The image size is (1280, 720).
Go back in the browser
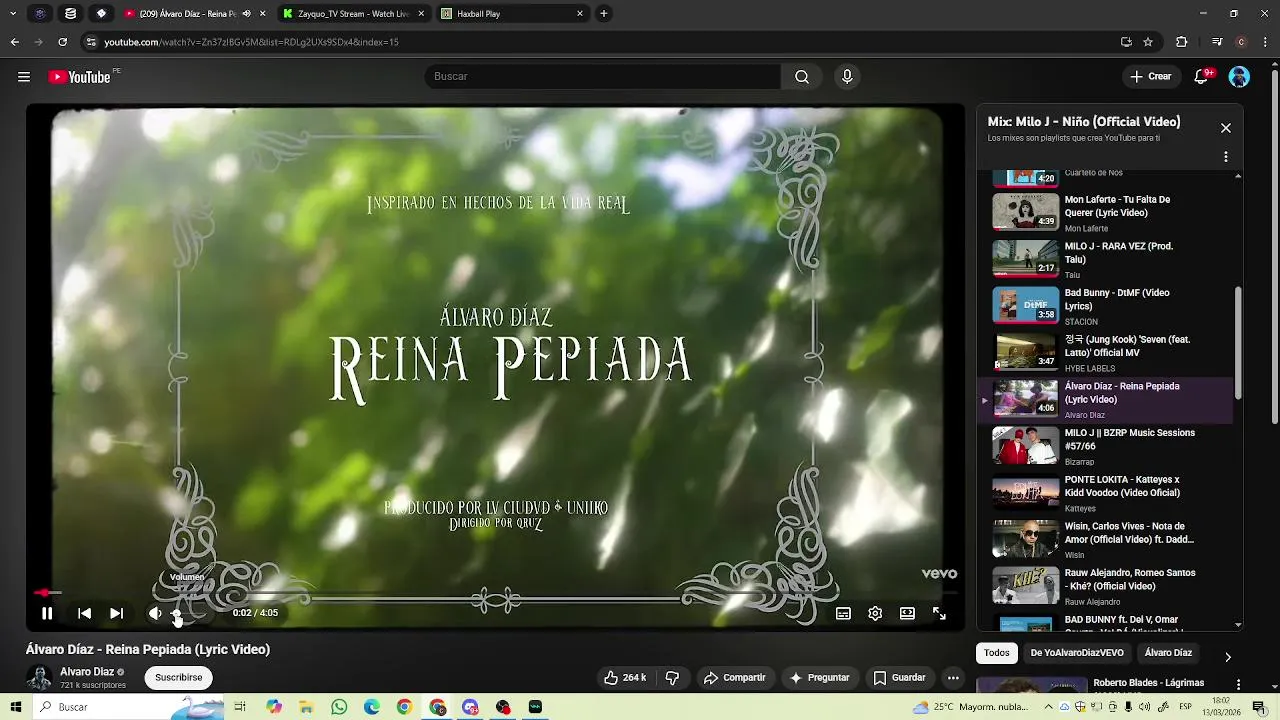14,42
